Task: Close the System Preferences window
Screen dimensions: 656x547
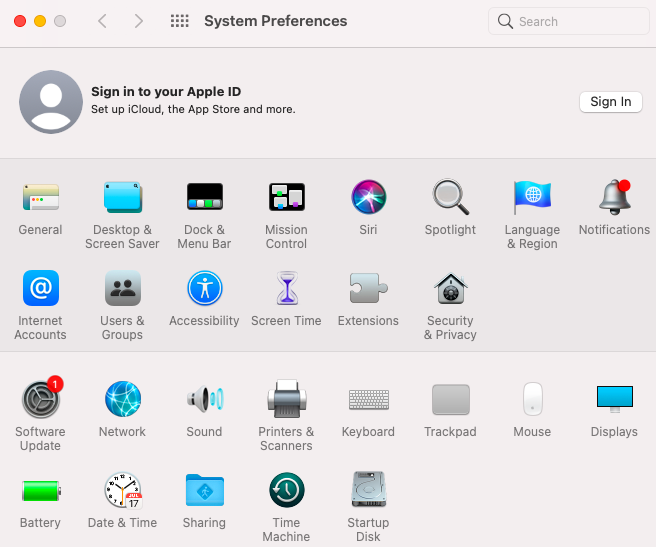Action: click(20, 21)
